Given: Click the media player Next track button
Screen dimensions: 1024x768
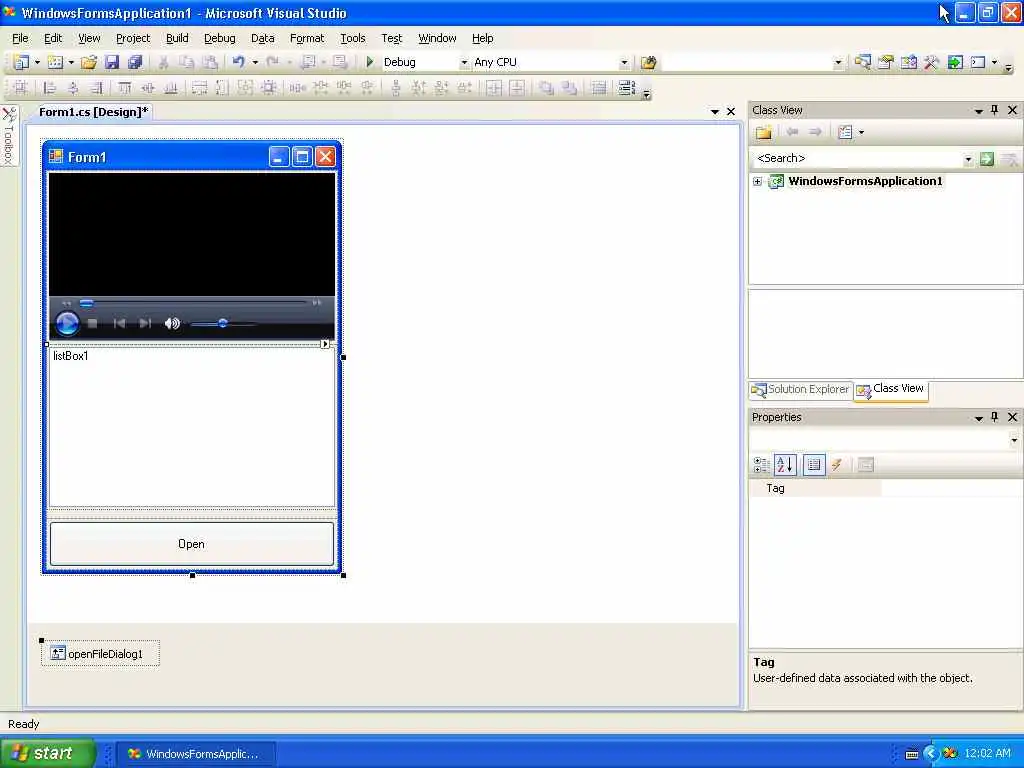Looking at the screenshot, I should pyautogui.click(x=145, y=323).
